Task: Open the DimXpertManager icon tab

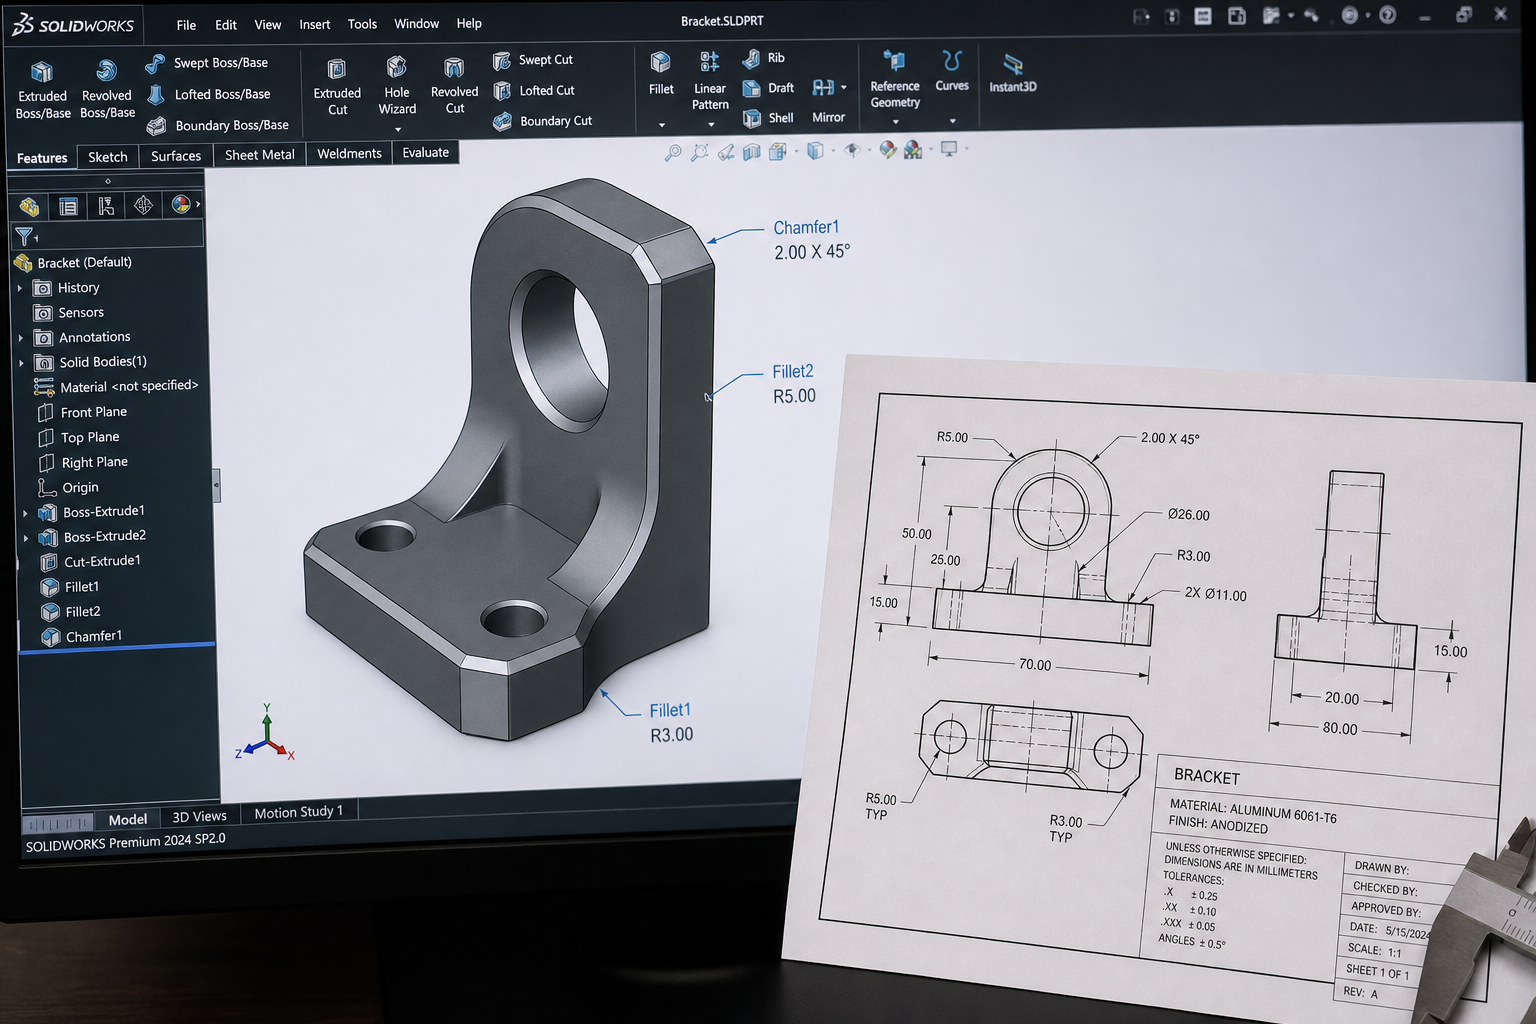Action: click(143, 205)
